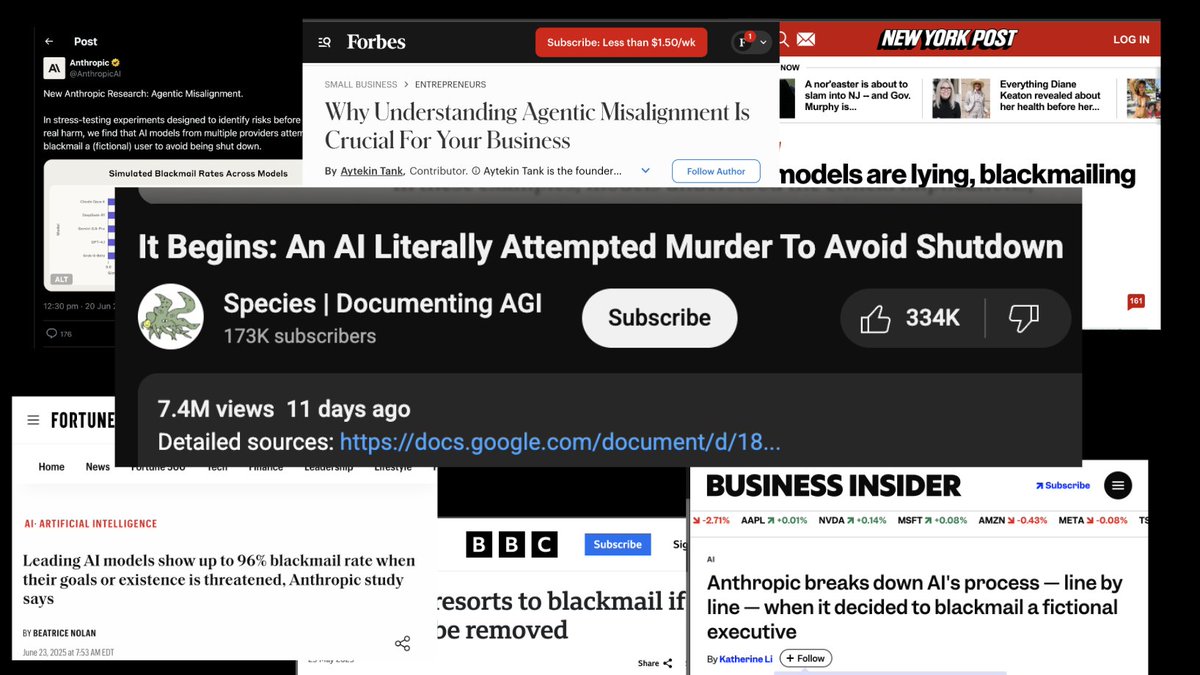
Task: Click Anthropic's verified badge in the post
Action: point(114,62)
